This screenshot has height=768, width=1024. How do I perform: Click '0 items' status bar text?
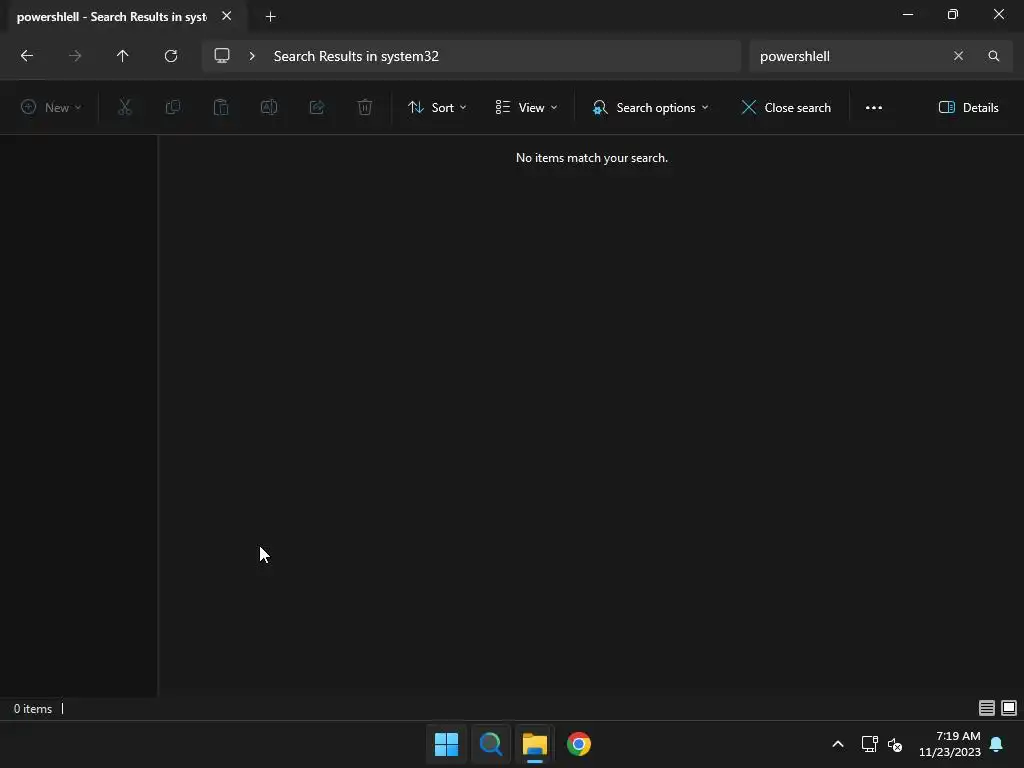point(33,709)
